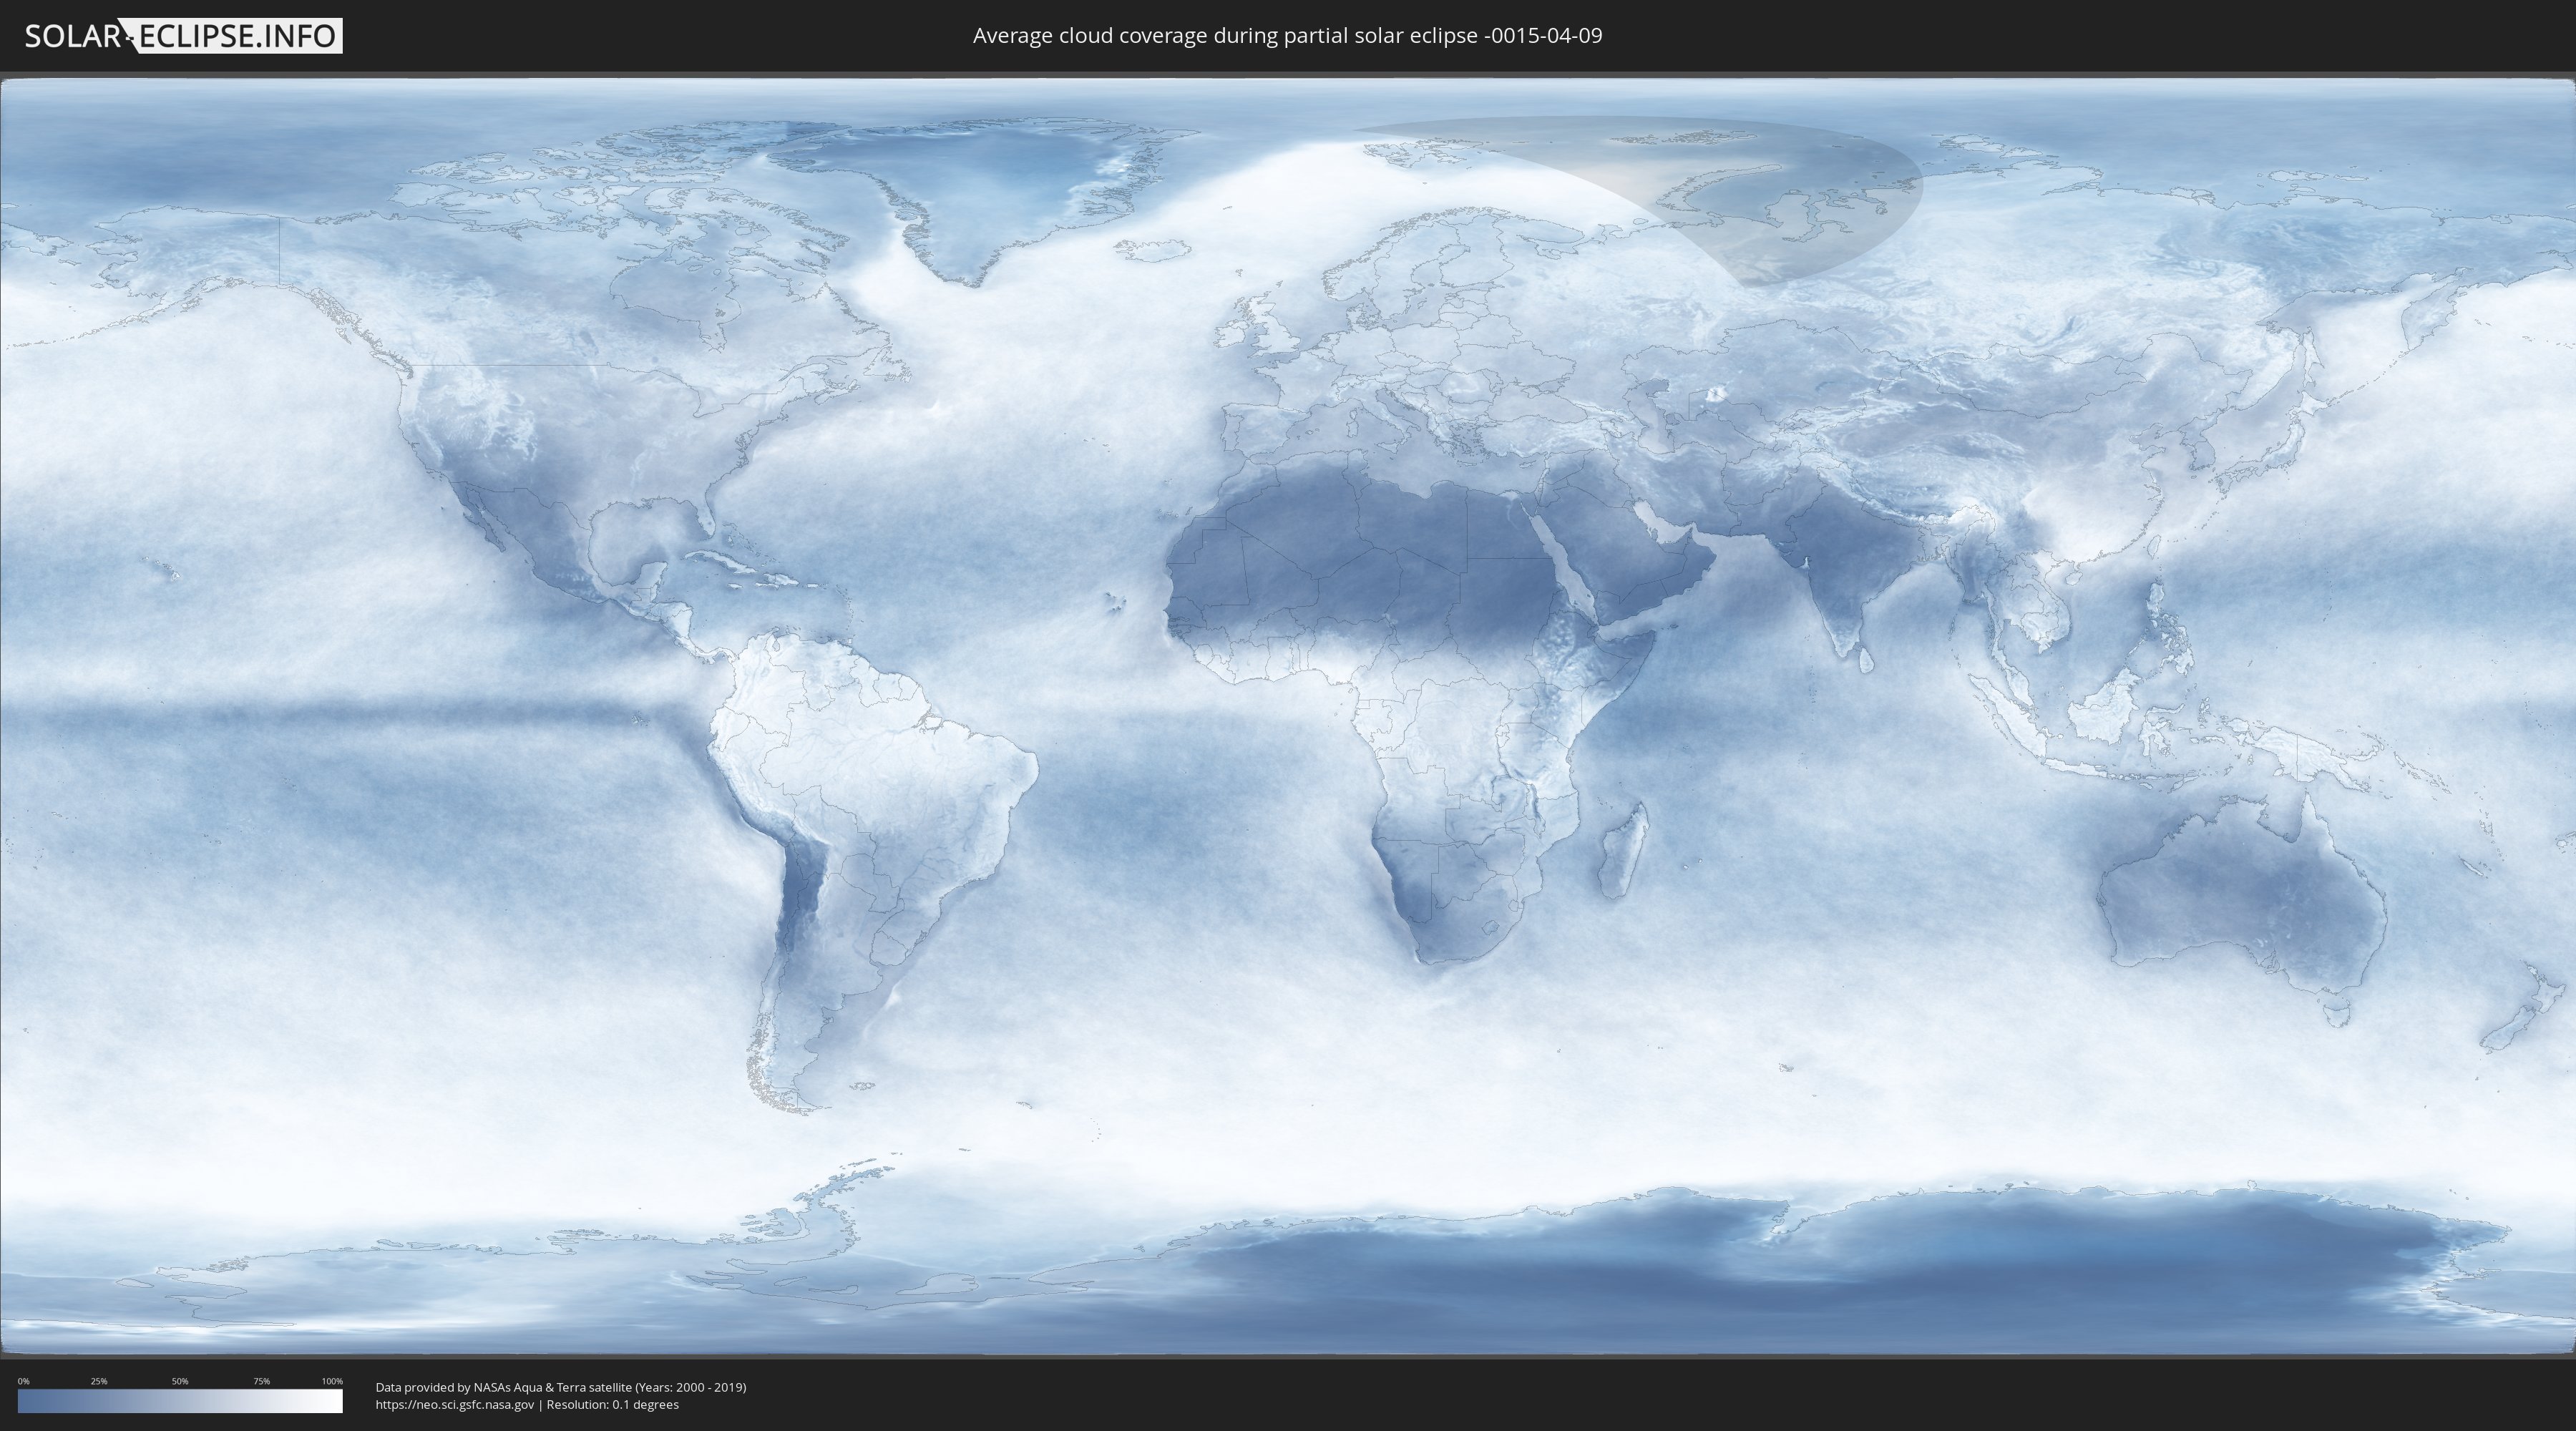Image resolution: width=2576 pixels, height=1431 pixels.
Task: Click the 25% label on the legend
Action: pos(99,1381)
